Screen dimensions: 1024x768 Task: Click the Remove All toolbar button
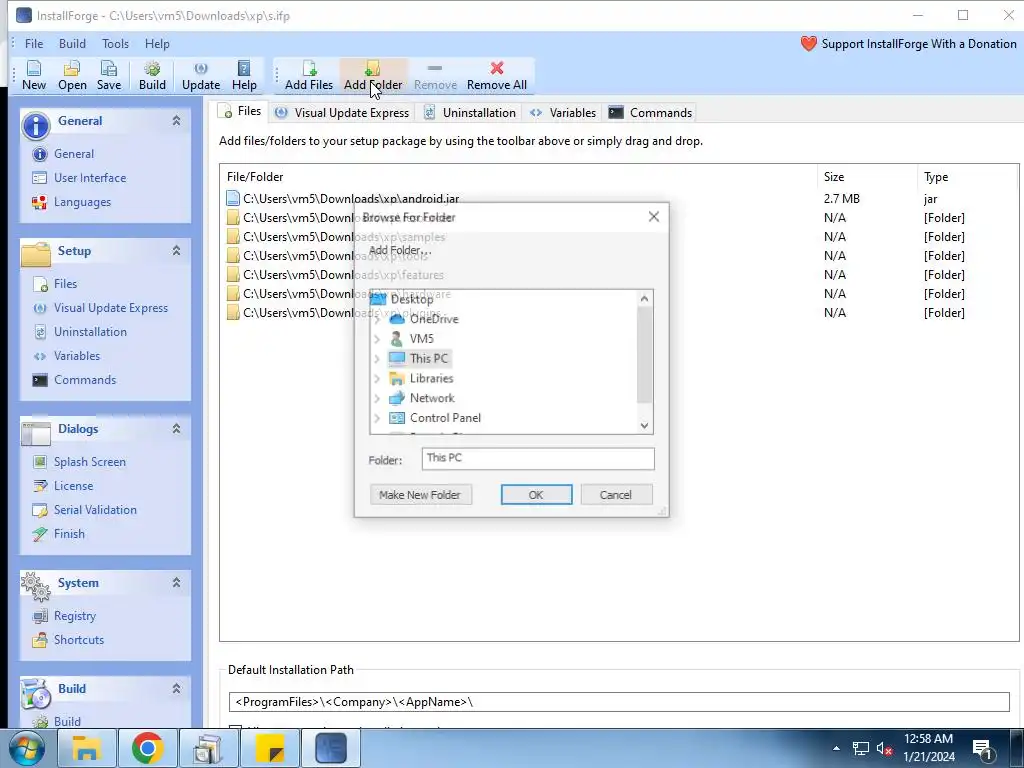tap(496, 75)
